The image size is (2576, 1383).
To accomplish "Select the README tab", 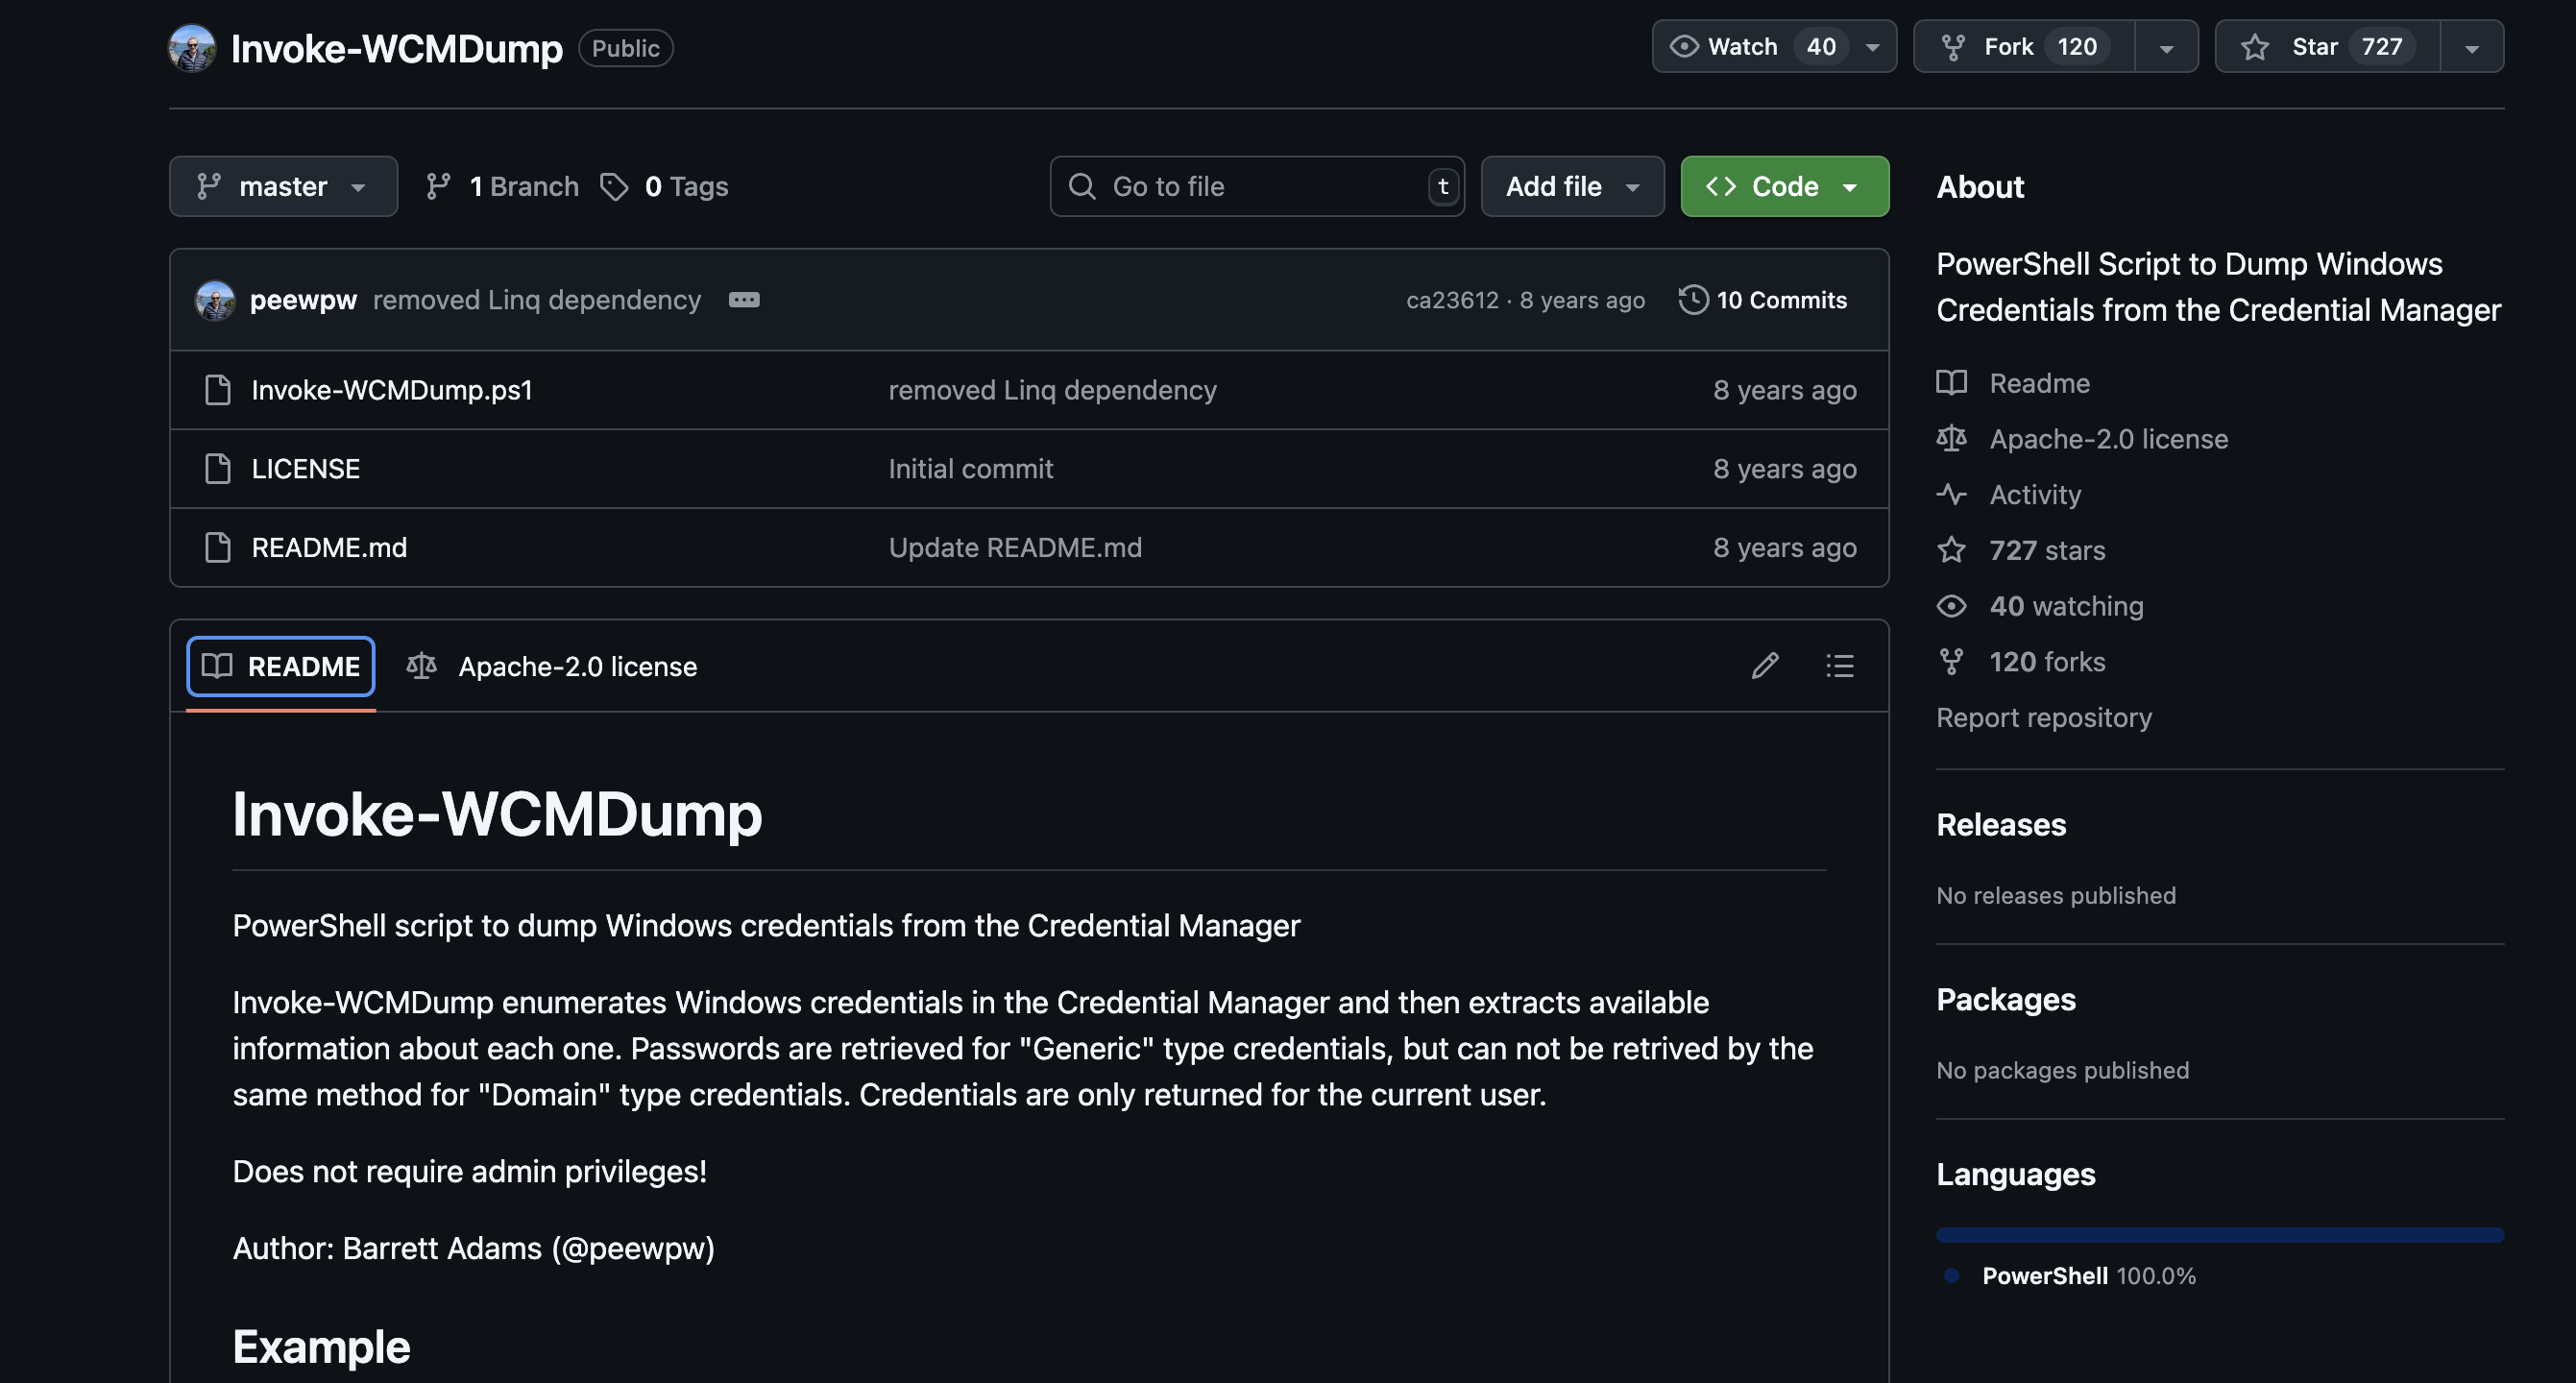I will point(281,666).
